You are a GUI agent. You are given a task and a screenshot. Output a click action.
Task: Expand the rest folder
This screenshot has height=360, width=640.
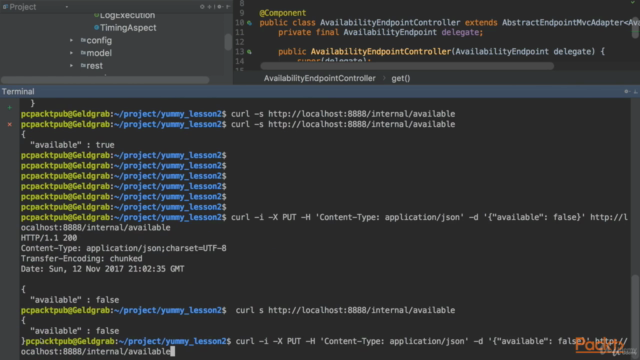[x=71, y=66]
